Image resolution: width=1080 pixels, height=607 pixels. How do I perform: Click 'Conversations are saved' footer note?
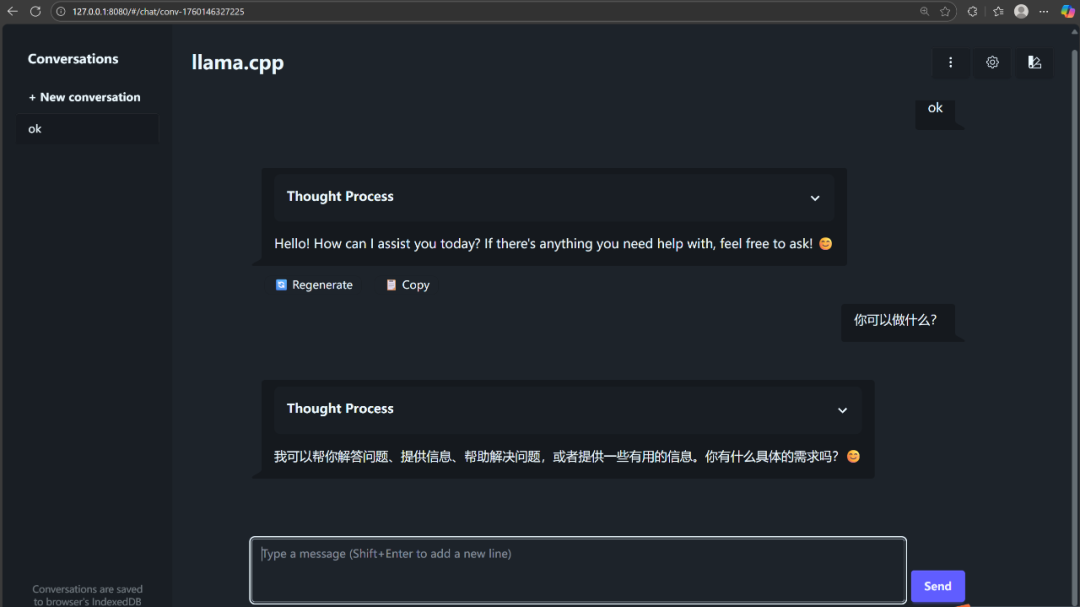[x=87, y=595]
